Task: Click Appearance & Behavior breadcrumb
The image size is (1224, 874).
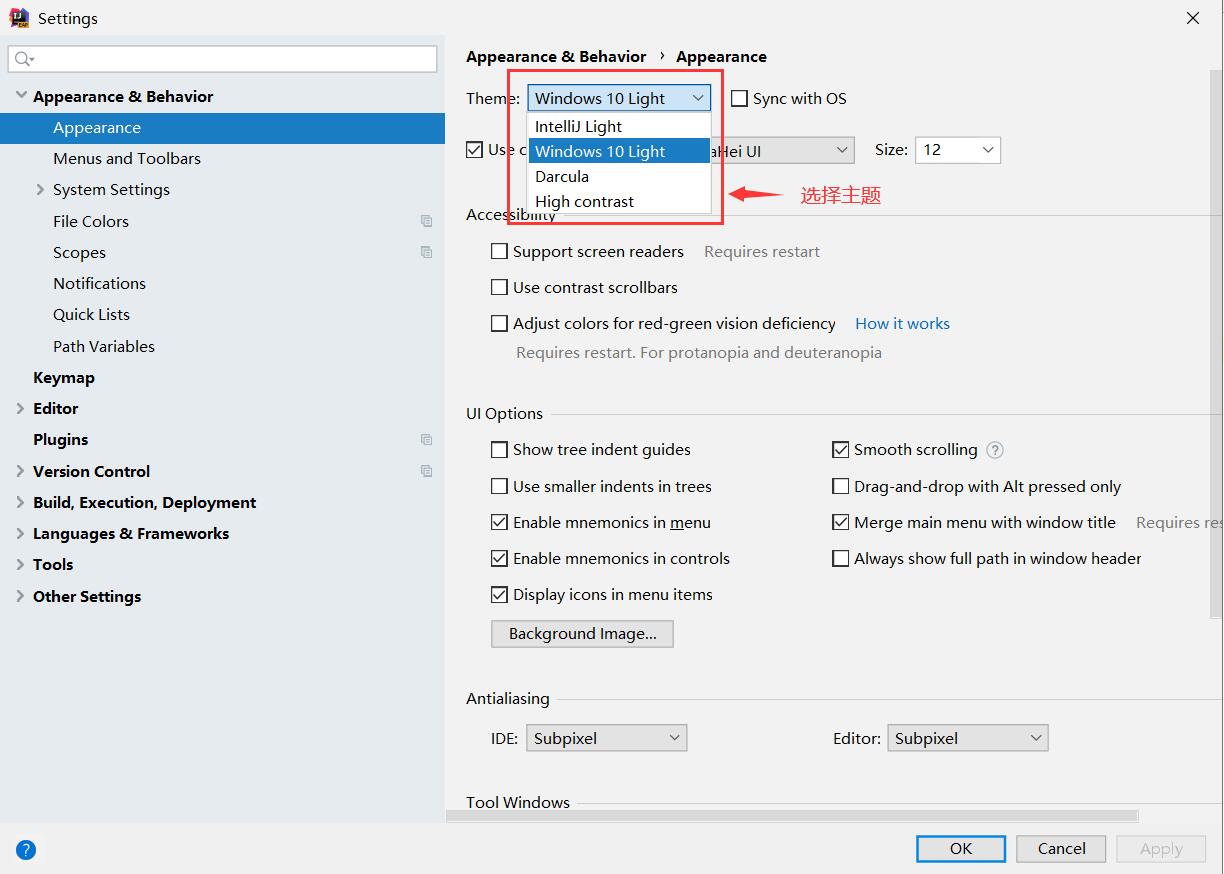Action: (556, 56)
